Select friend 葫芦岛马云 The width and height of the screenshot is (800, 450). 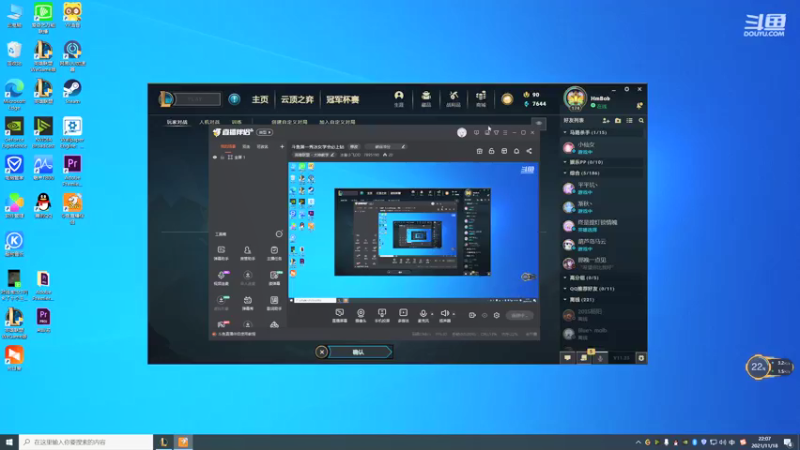[x=602, y=245]
